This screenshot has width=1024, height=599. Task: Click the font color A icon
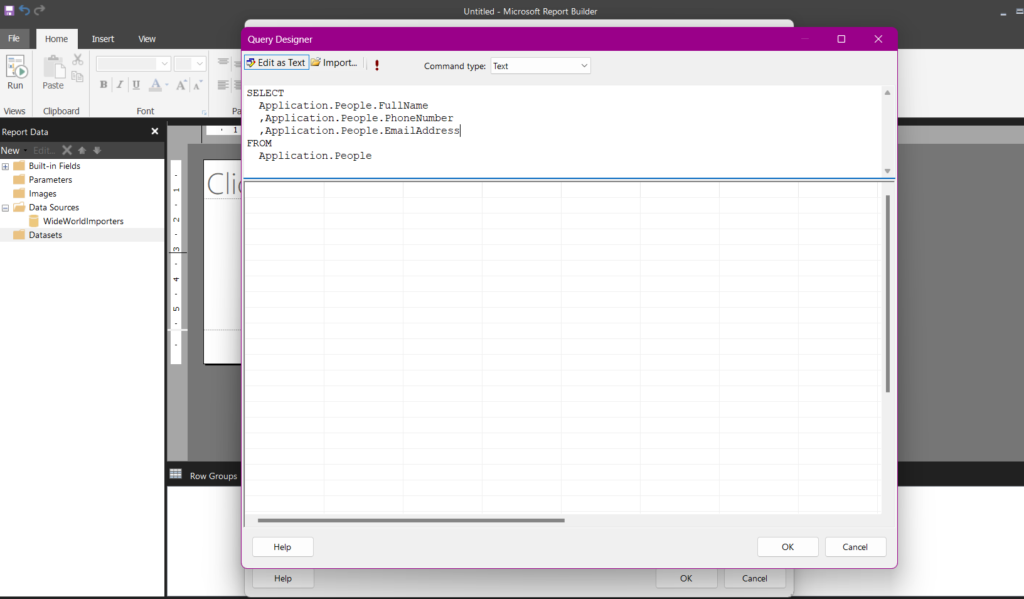[155, 84]
